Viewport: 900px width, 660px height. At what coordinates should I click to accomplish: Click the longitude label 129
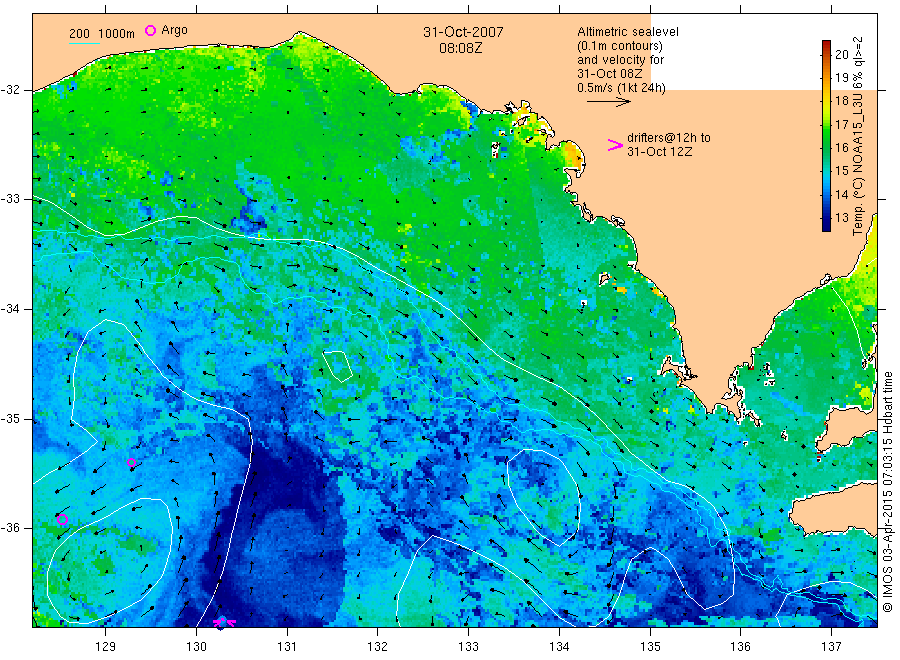tap(106, 647)
